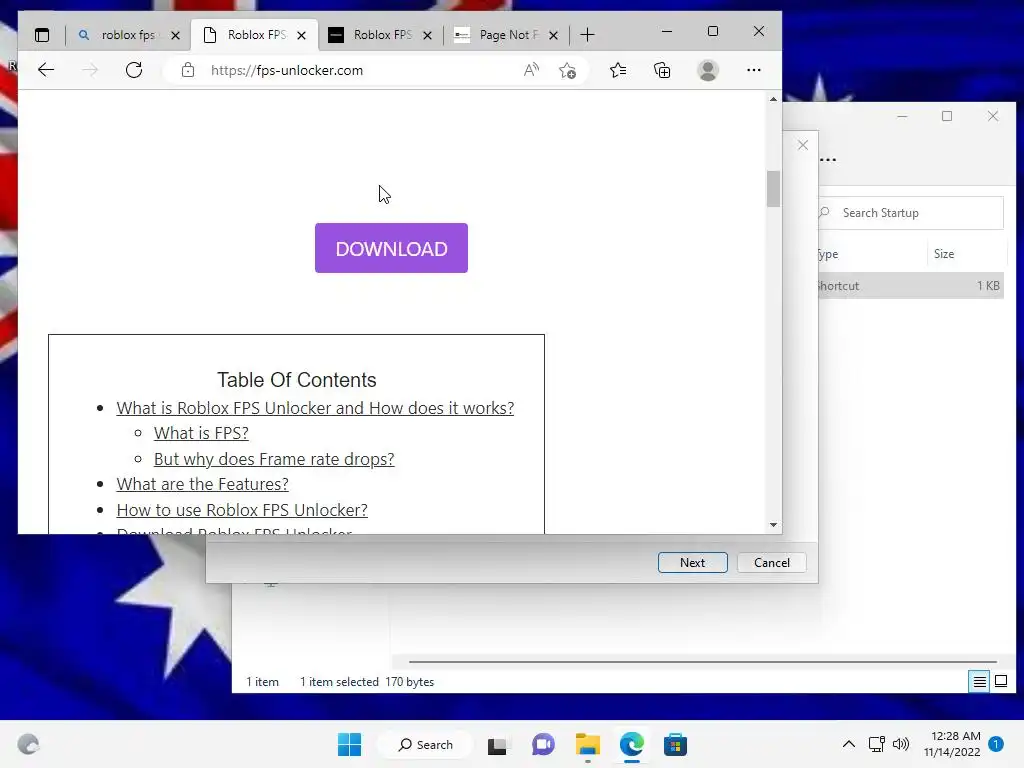Open the profile avatar icon in Edge

(708, 70)
